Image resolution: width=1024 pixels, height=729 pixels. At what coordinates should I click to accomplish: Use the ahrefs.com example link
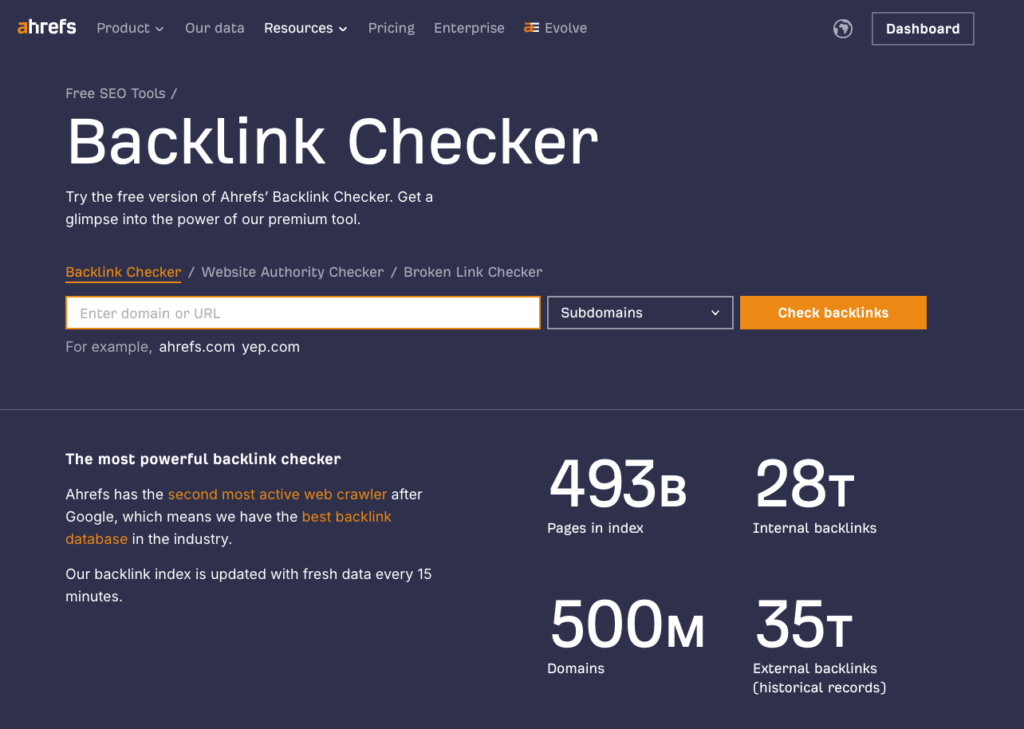pyautogui.click(x=197, y=347)
